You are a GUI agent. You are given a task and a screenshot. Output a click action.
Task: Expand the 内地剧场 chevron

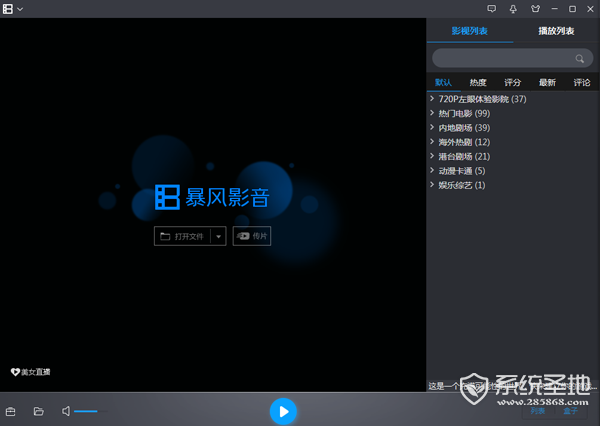[432, 127]
